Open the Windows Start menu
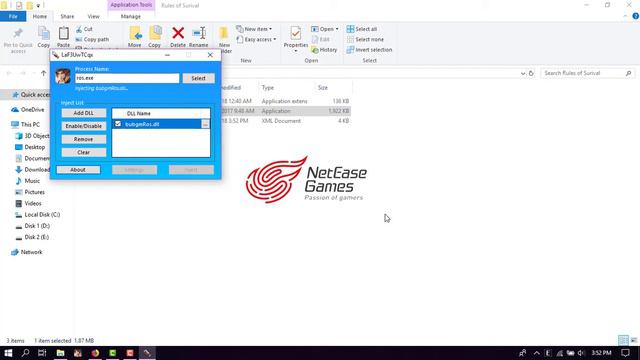Viewport: 640px width, 360px height. coord(8,353)
